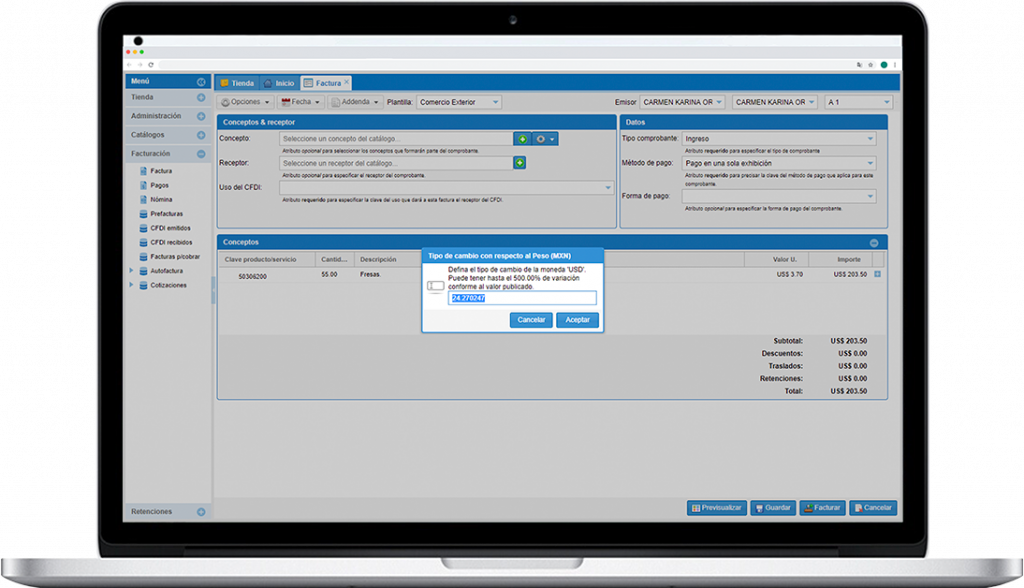Switch to the Inicio tab
Image resolution: width=1024 pixels, height=588 pixels.
click(x=279, y=83)
